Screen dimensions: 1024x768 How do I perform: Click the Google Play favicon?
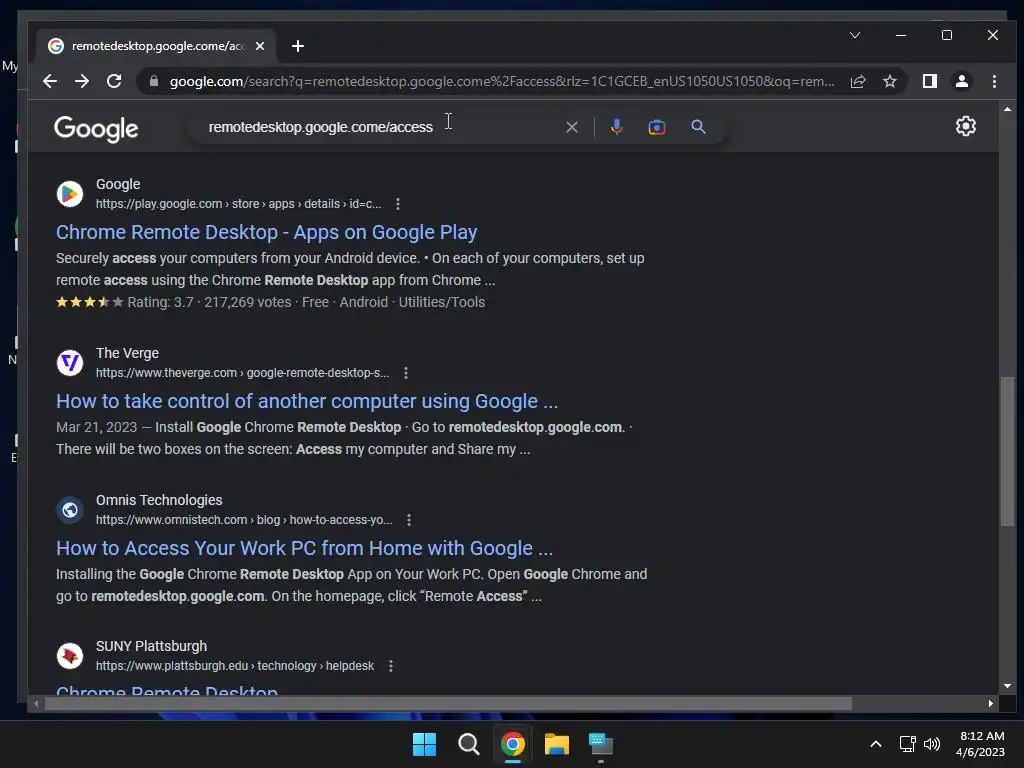tap(70, 194)
